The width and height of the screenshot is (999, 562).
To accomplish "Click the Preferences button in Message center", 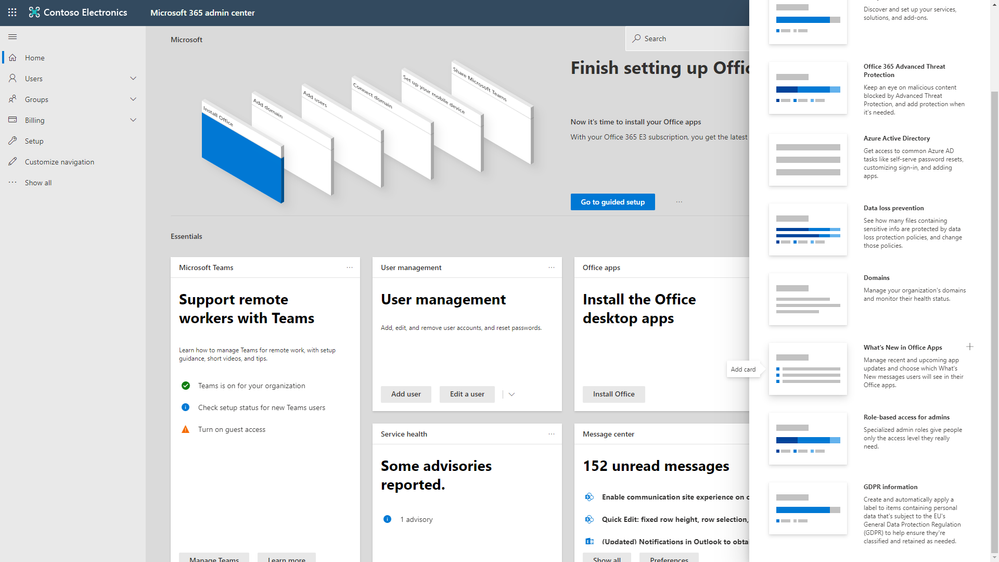I will point(669,558).
